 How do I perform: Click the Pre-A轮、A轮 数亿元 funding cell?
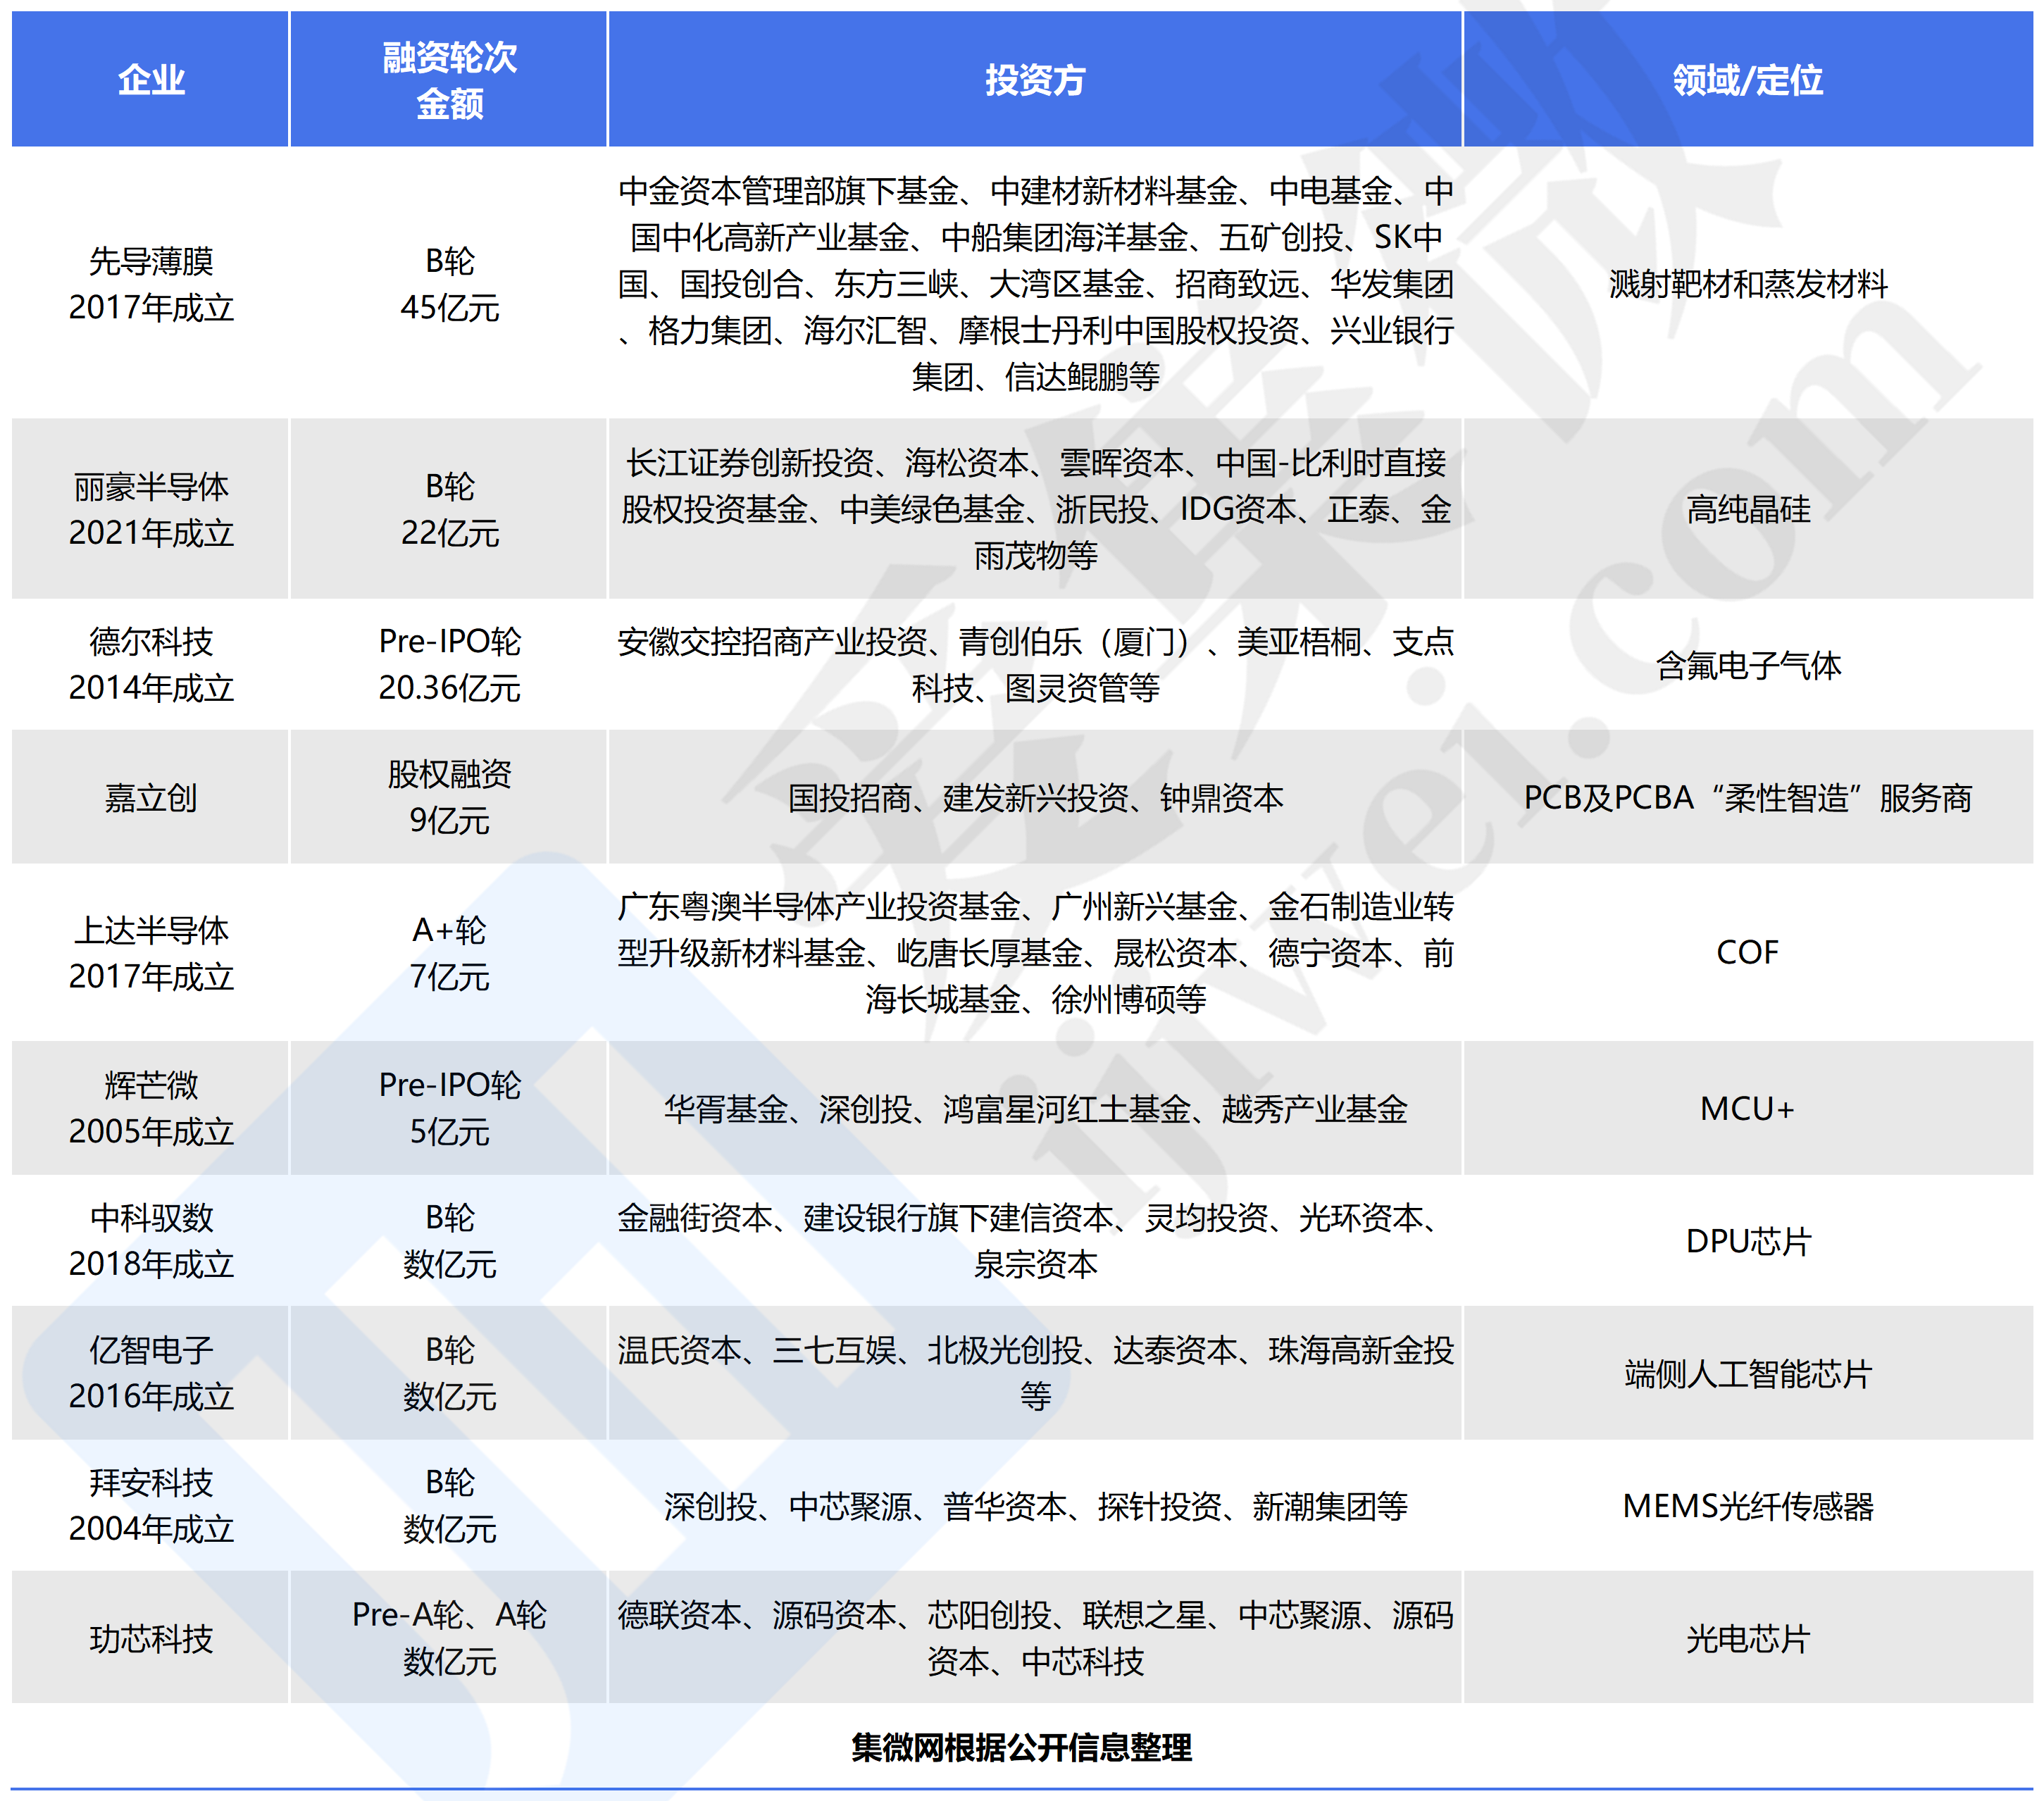449,1638
